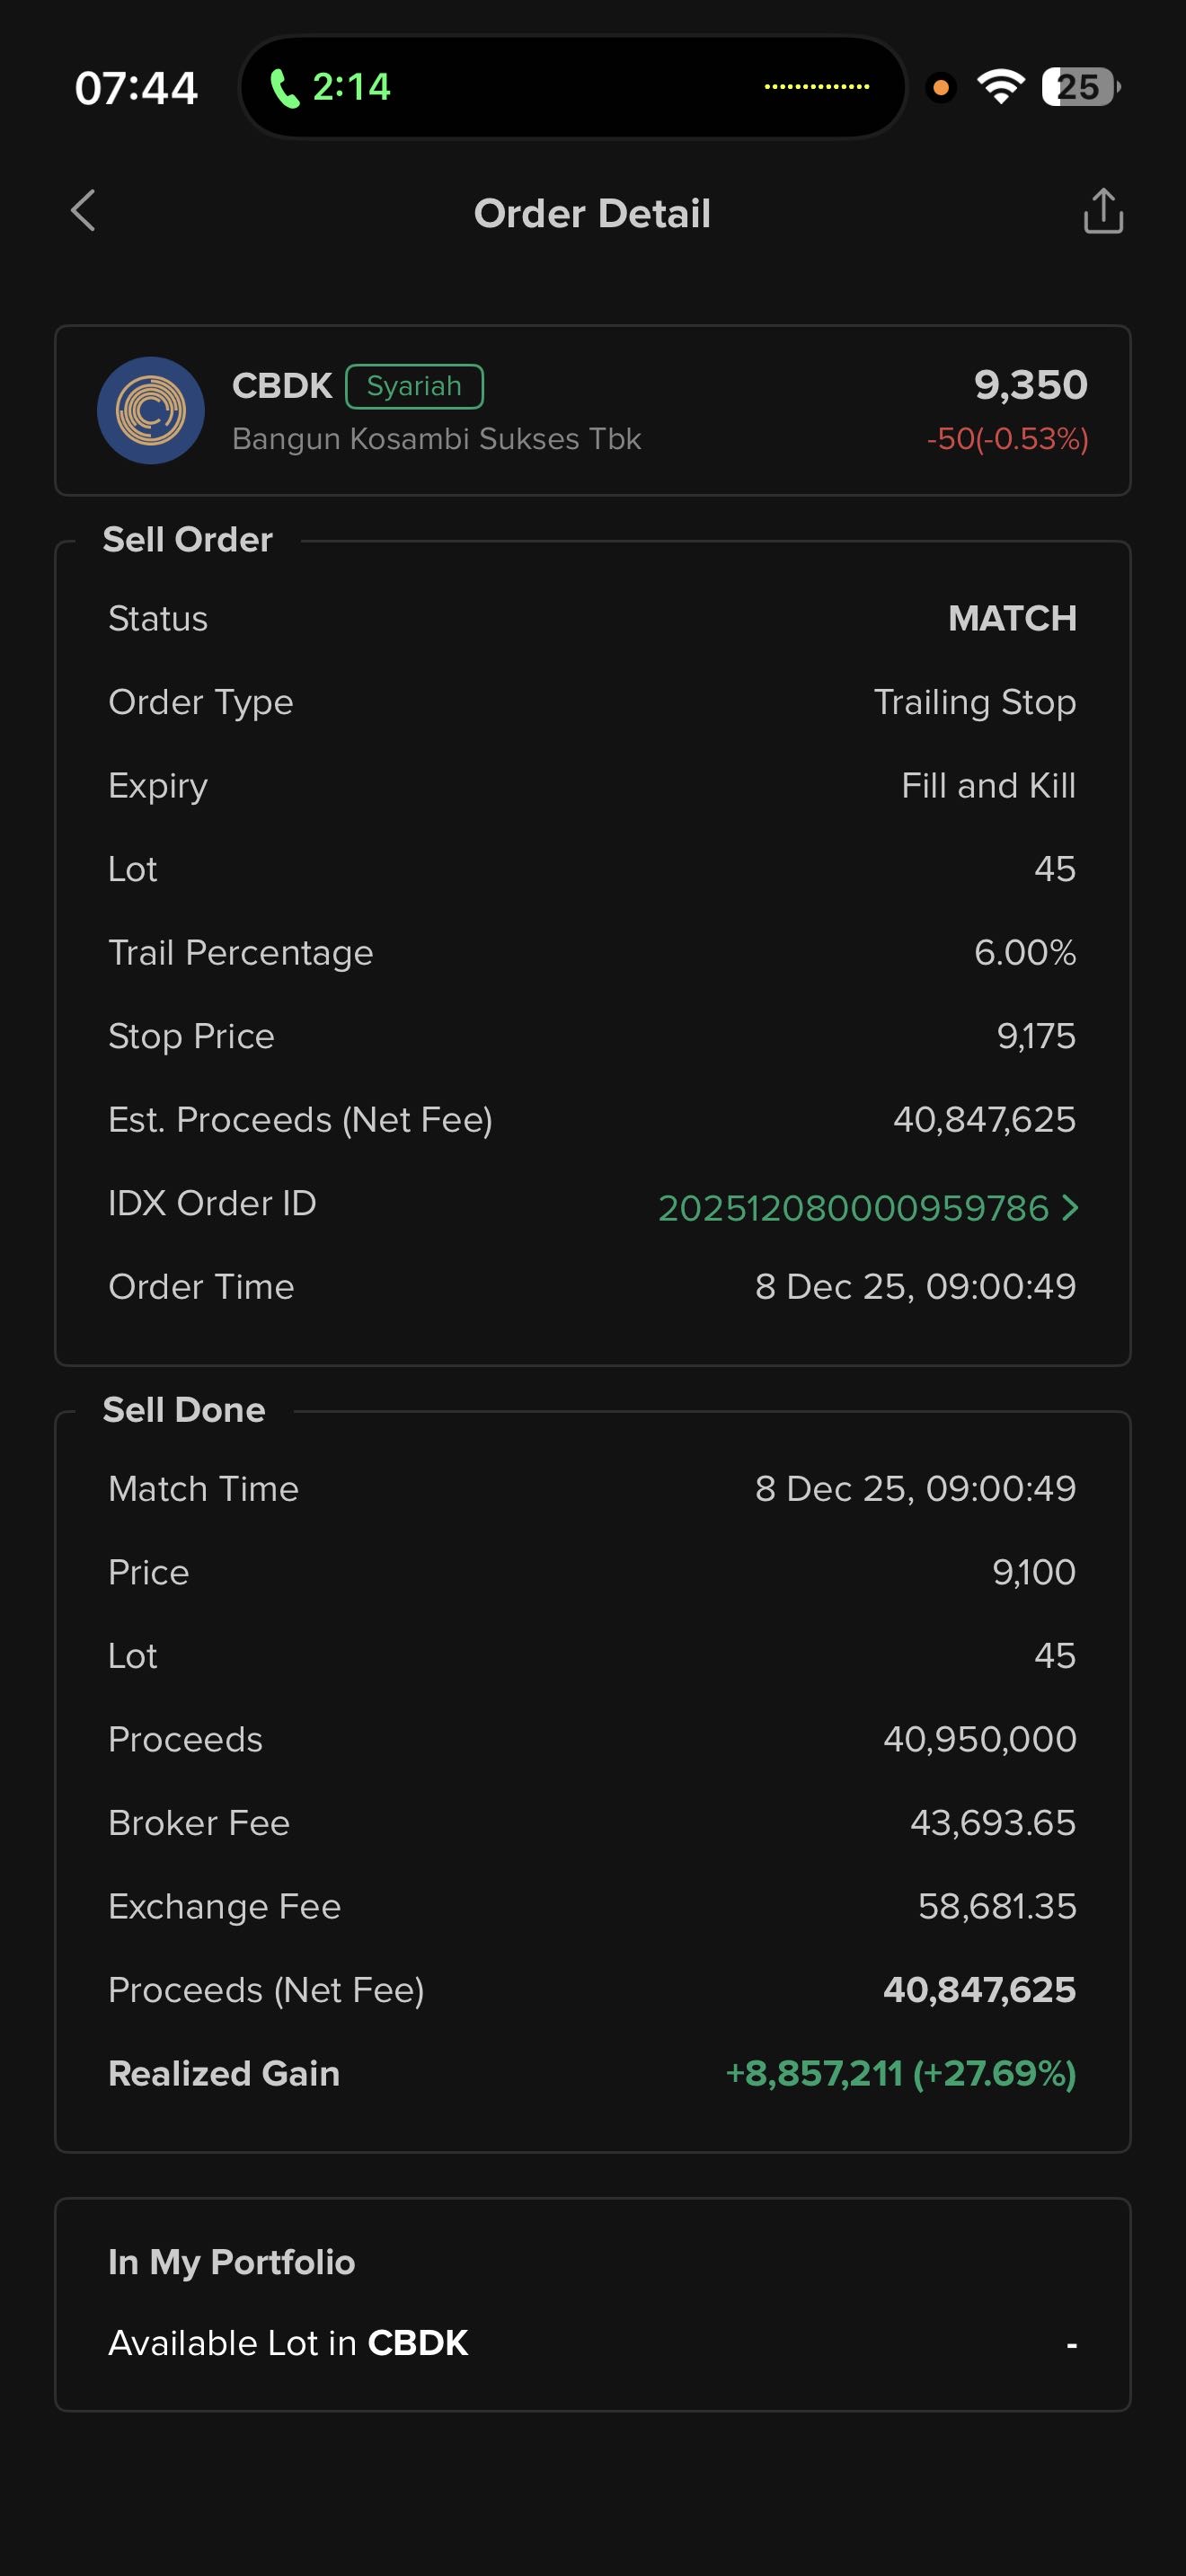Tap the 07:44 status bar clock
The width and height of the screenshot is (1186, 2576).
(x=136, y=88)
